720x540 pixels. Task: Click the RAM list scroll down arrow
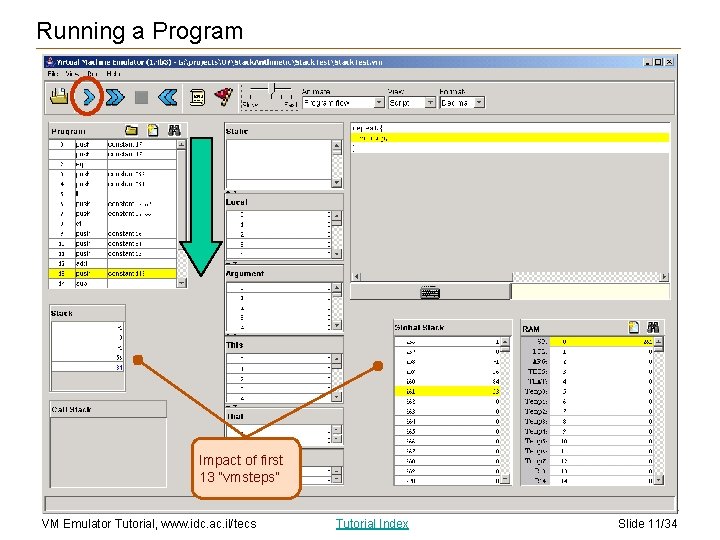point(658,480)
